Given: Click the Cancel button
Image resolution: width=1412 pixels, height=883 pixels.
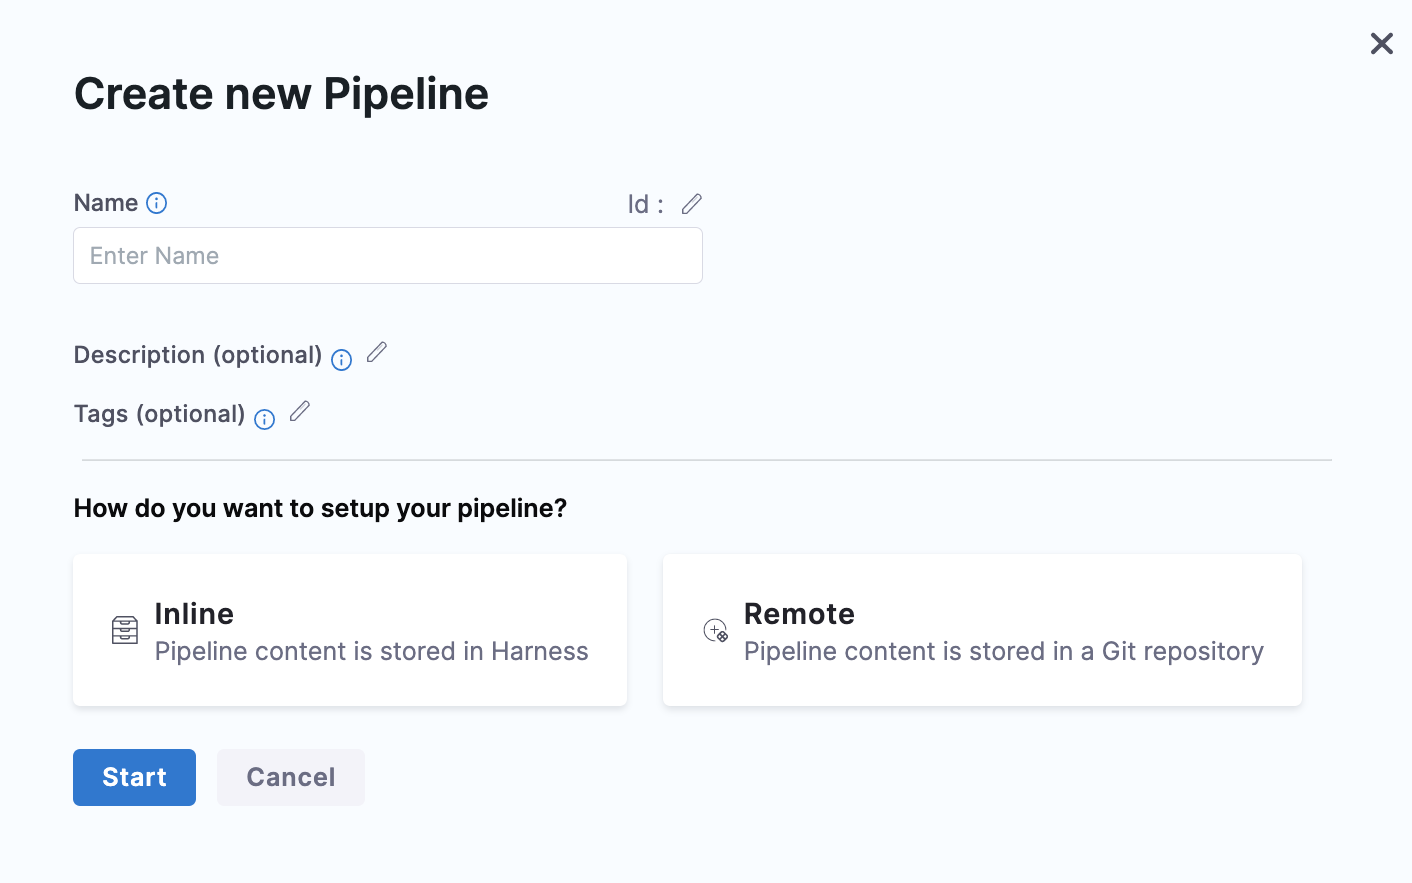Looking at the screenshot, I should coord(291,777).
